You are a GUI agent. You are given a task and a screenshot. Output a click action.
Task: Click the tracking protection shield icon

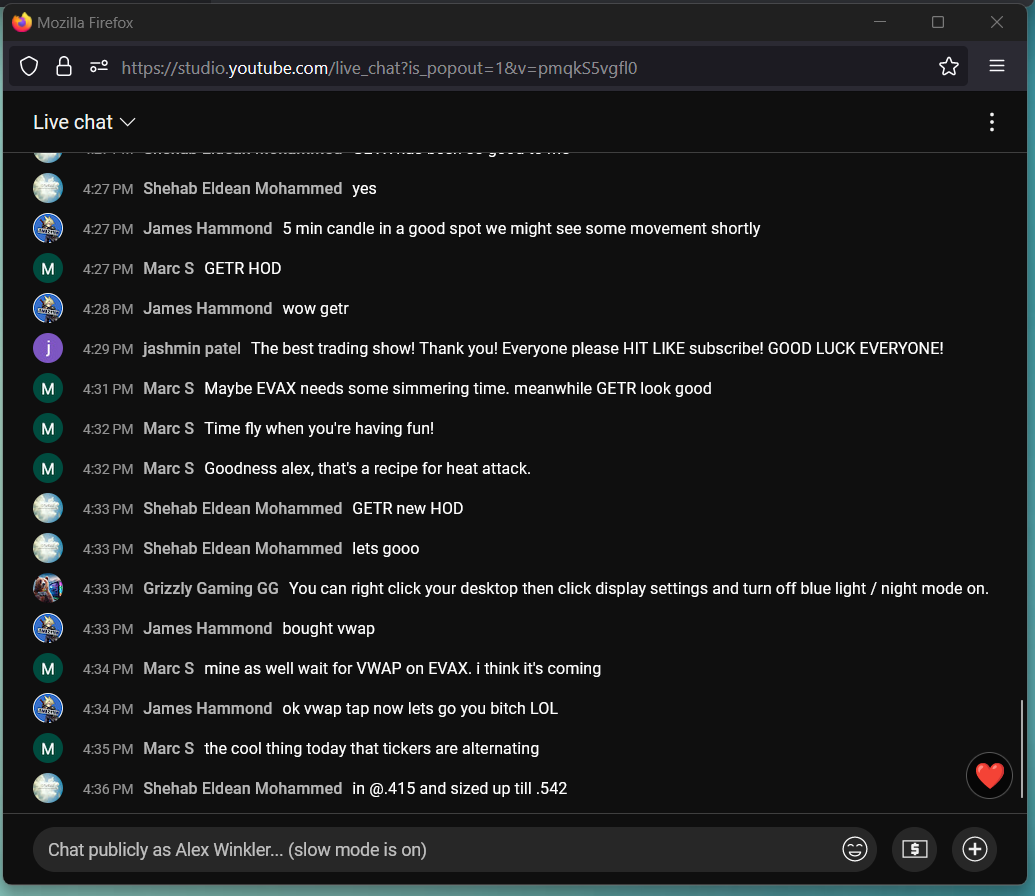(29, 67)
